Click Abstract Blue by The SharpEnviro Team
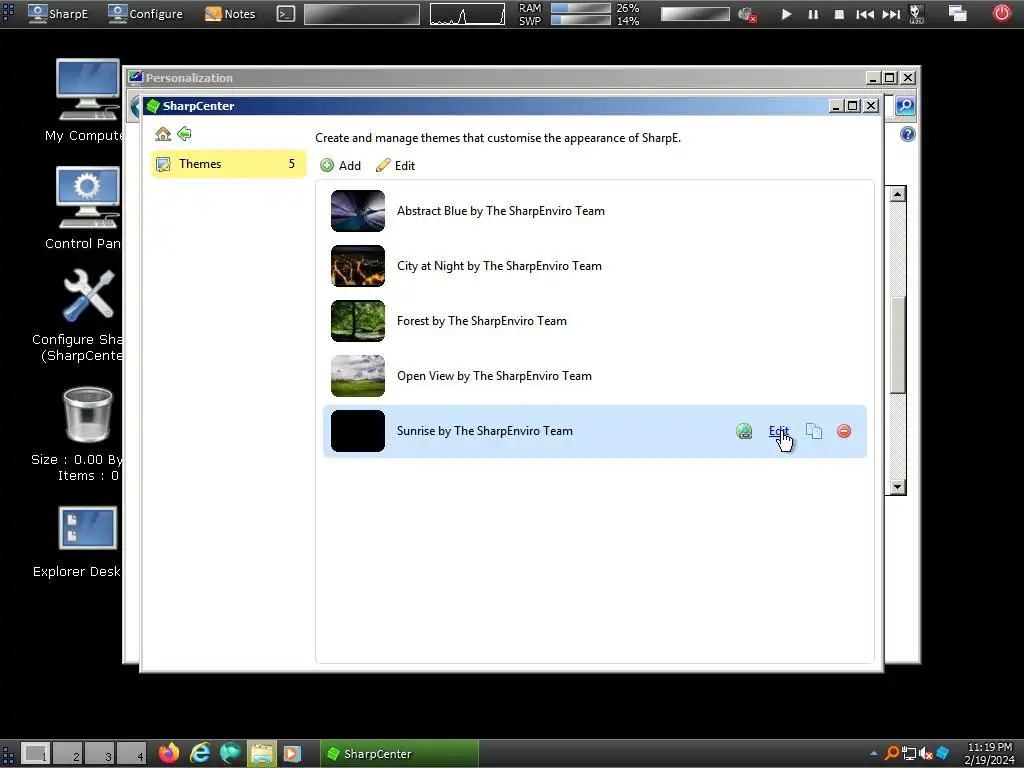1024x768 pixels. (x=501, y=211)
